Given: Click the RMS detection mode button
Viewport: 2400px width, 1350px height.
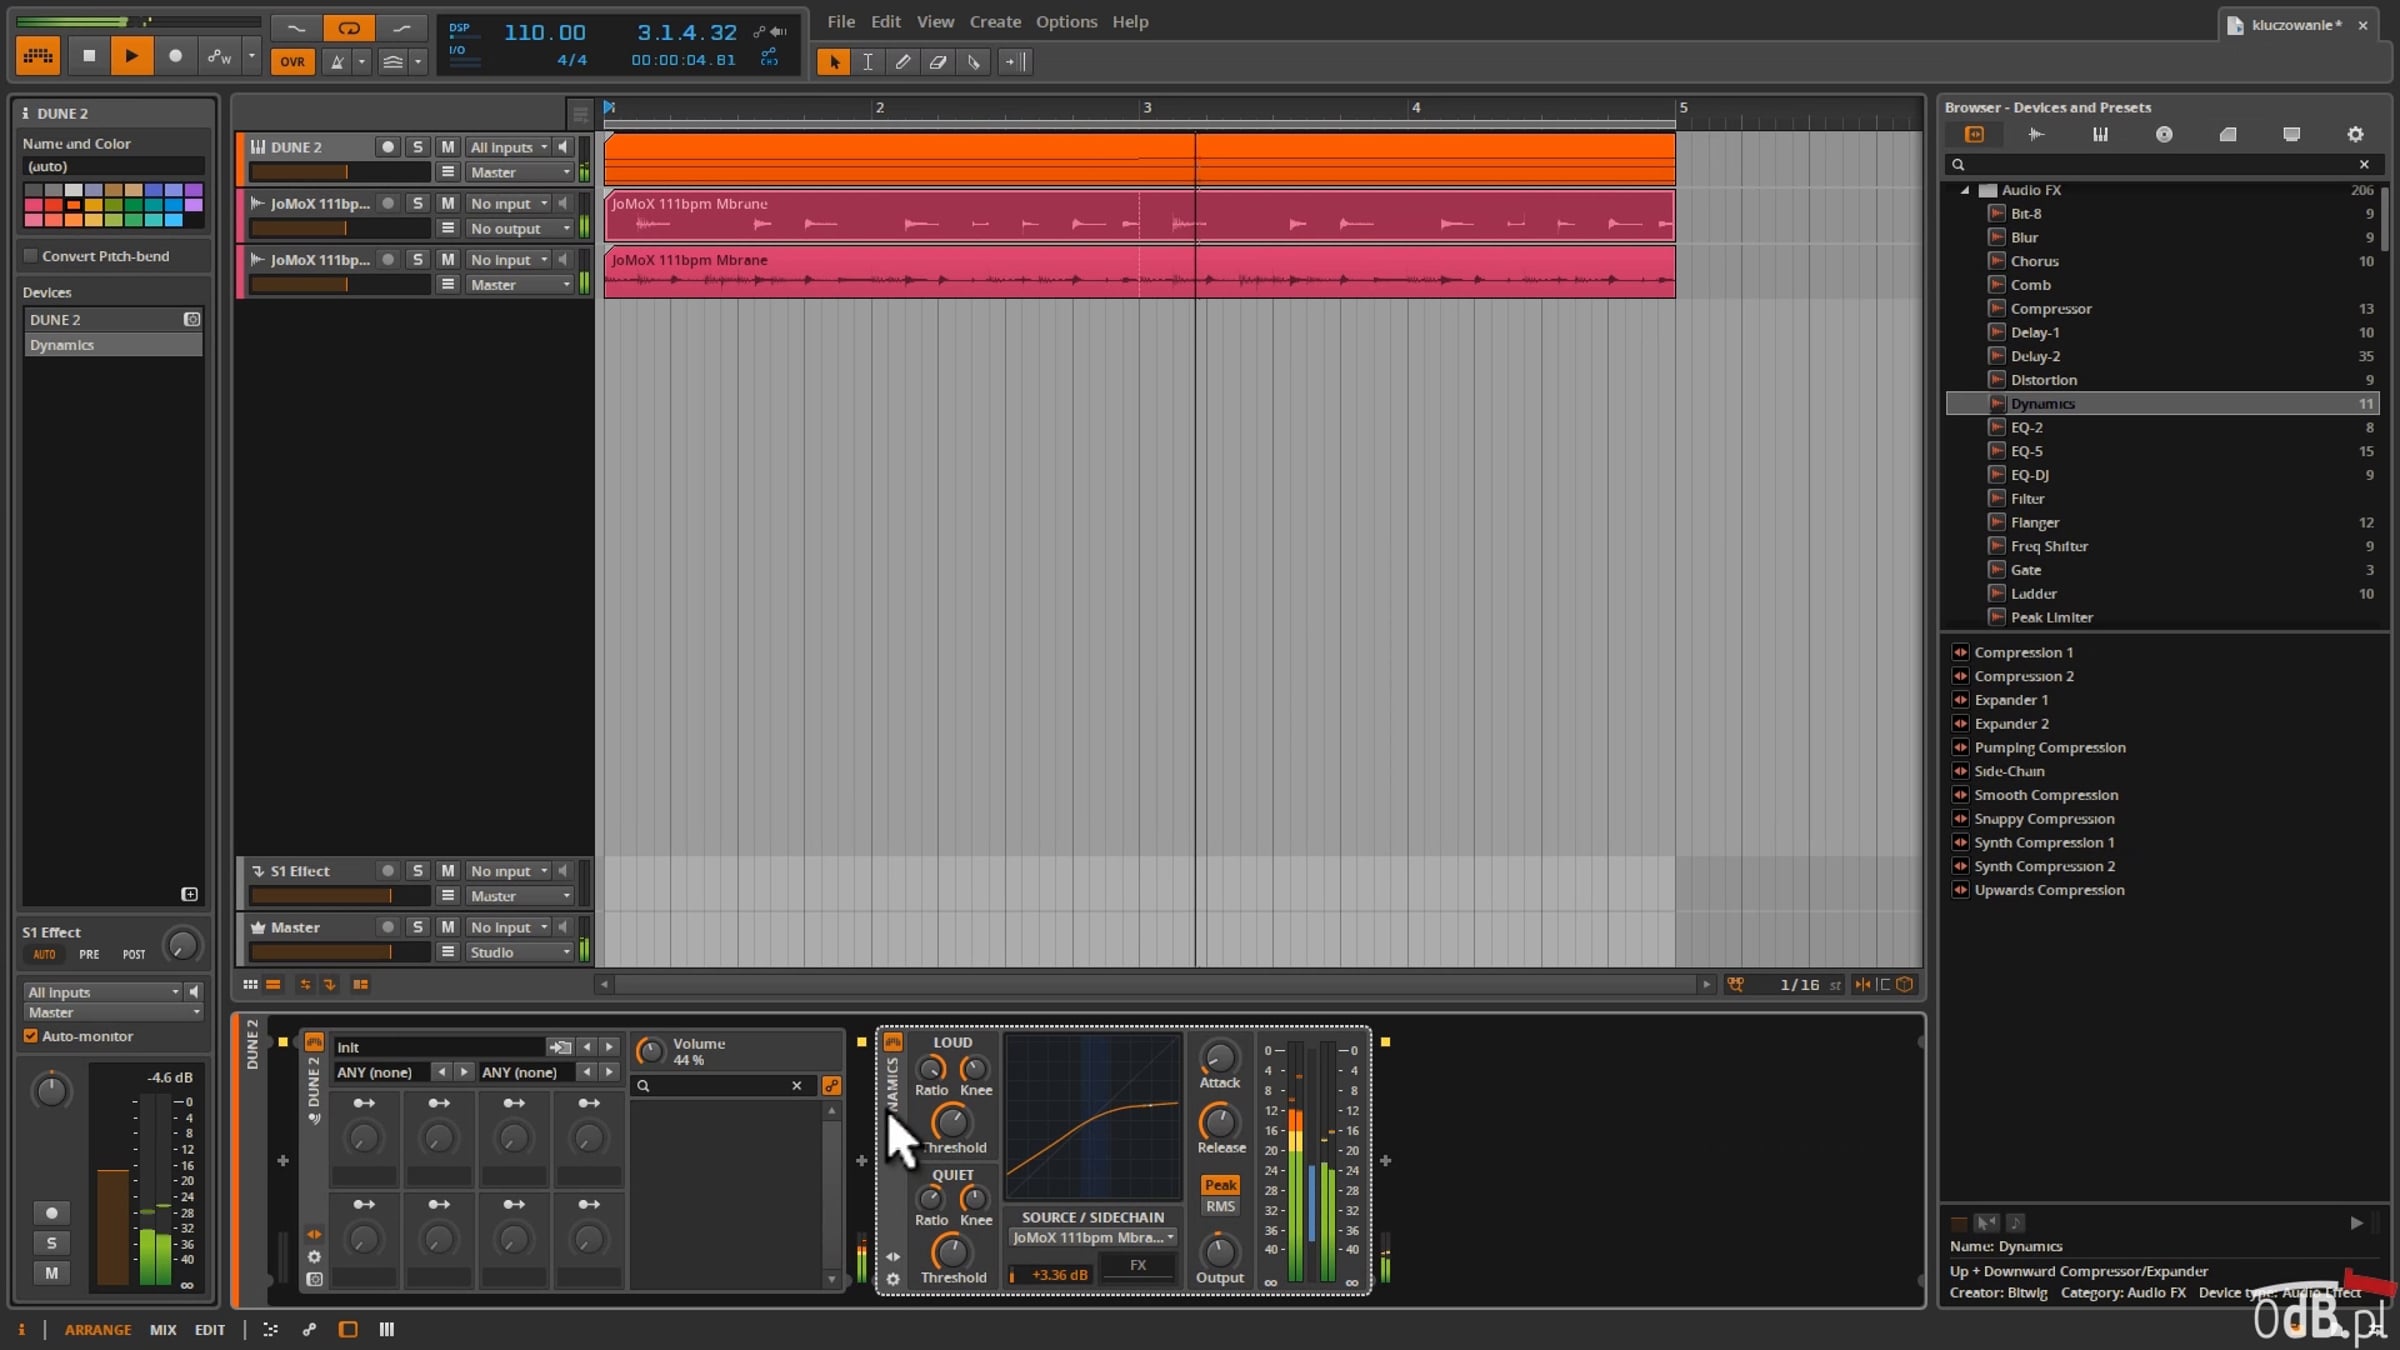Looking at the screenshot, I should coord(1220,1207).
